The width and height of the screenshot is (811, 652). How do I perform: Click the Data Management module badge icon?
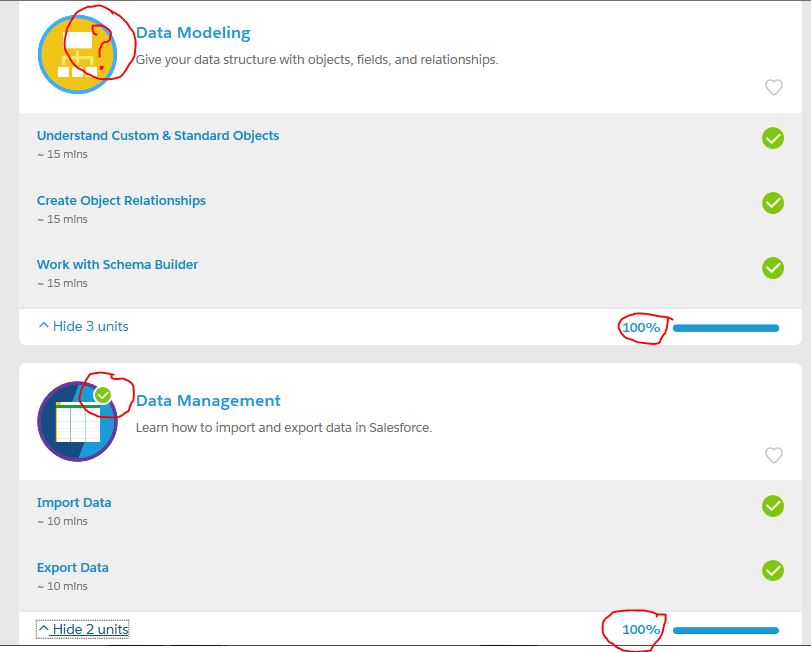pyautogui.click(x=77, y=421)
